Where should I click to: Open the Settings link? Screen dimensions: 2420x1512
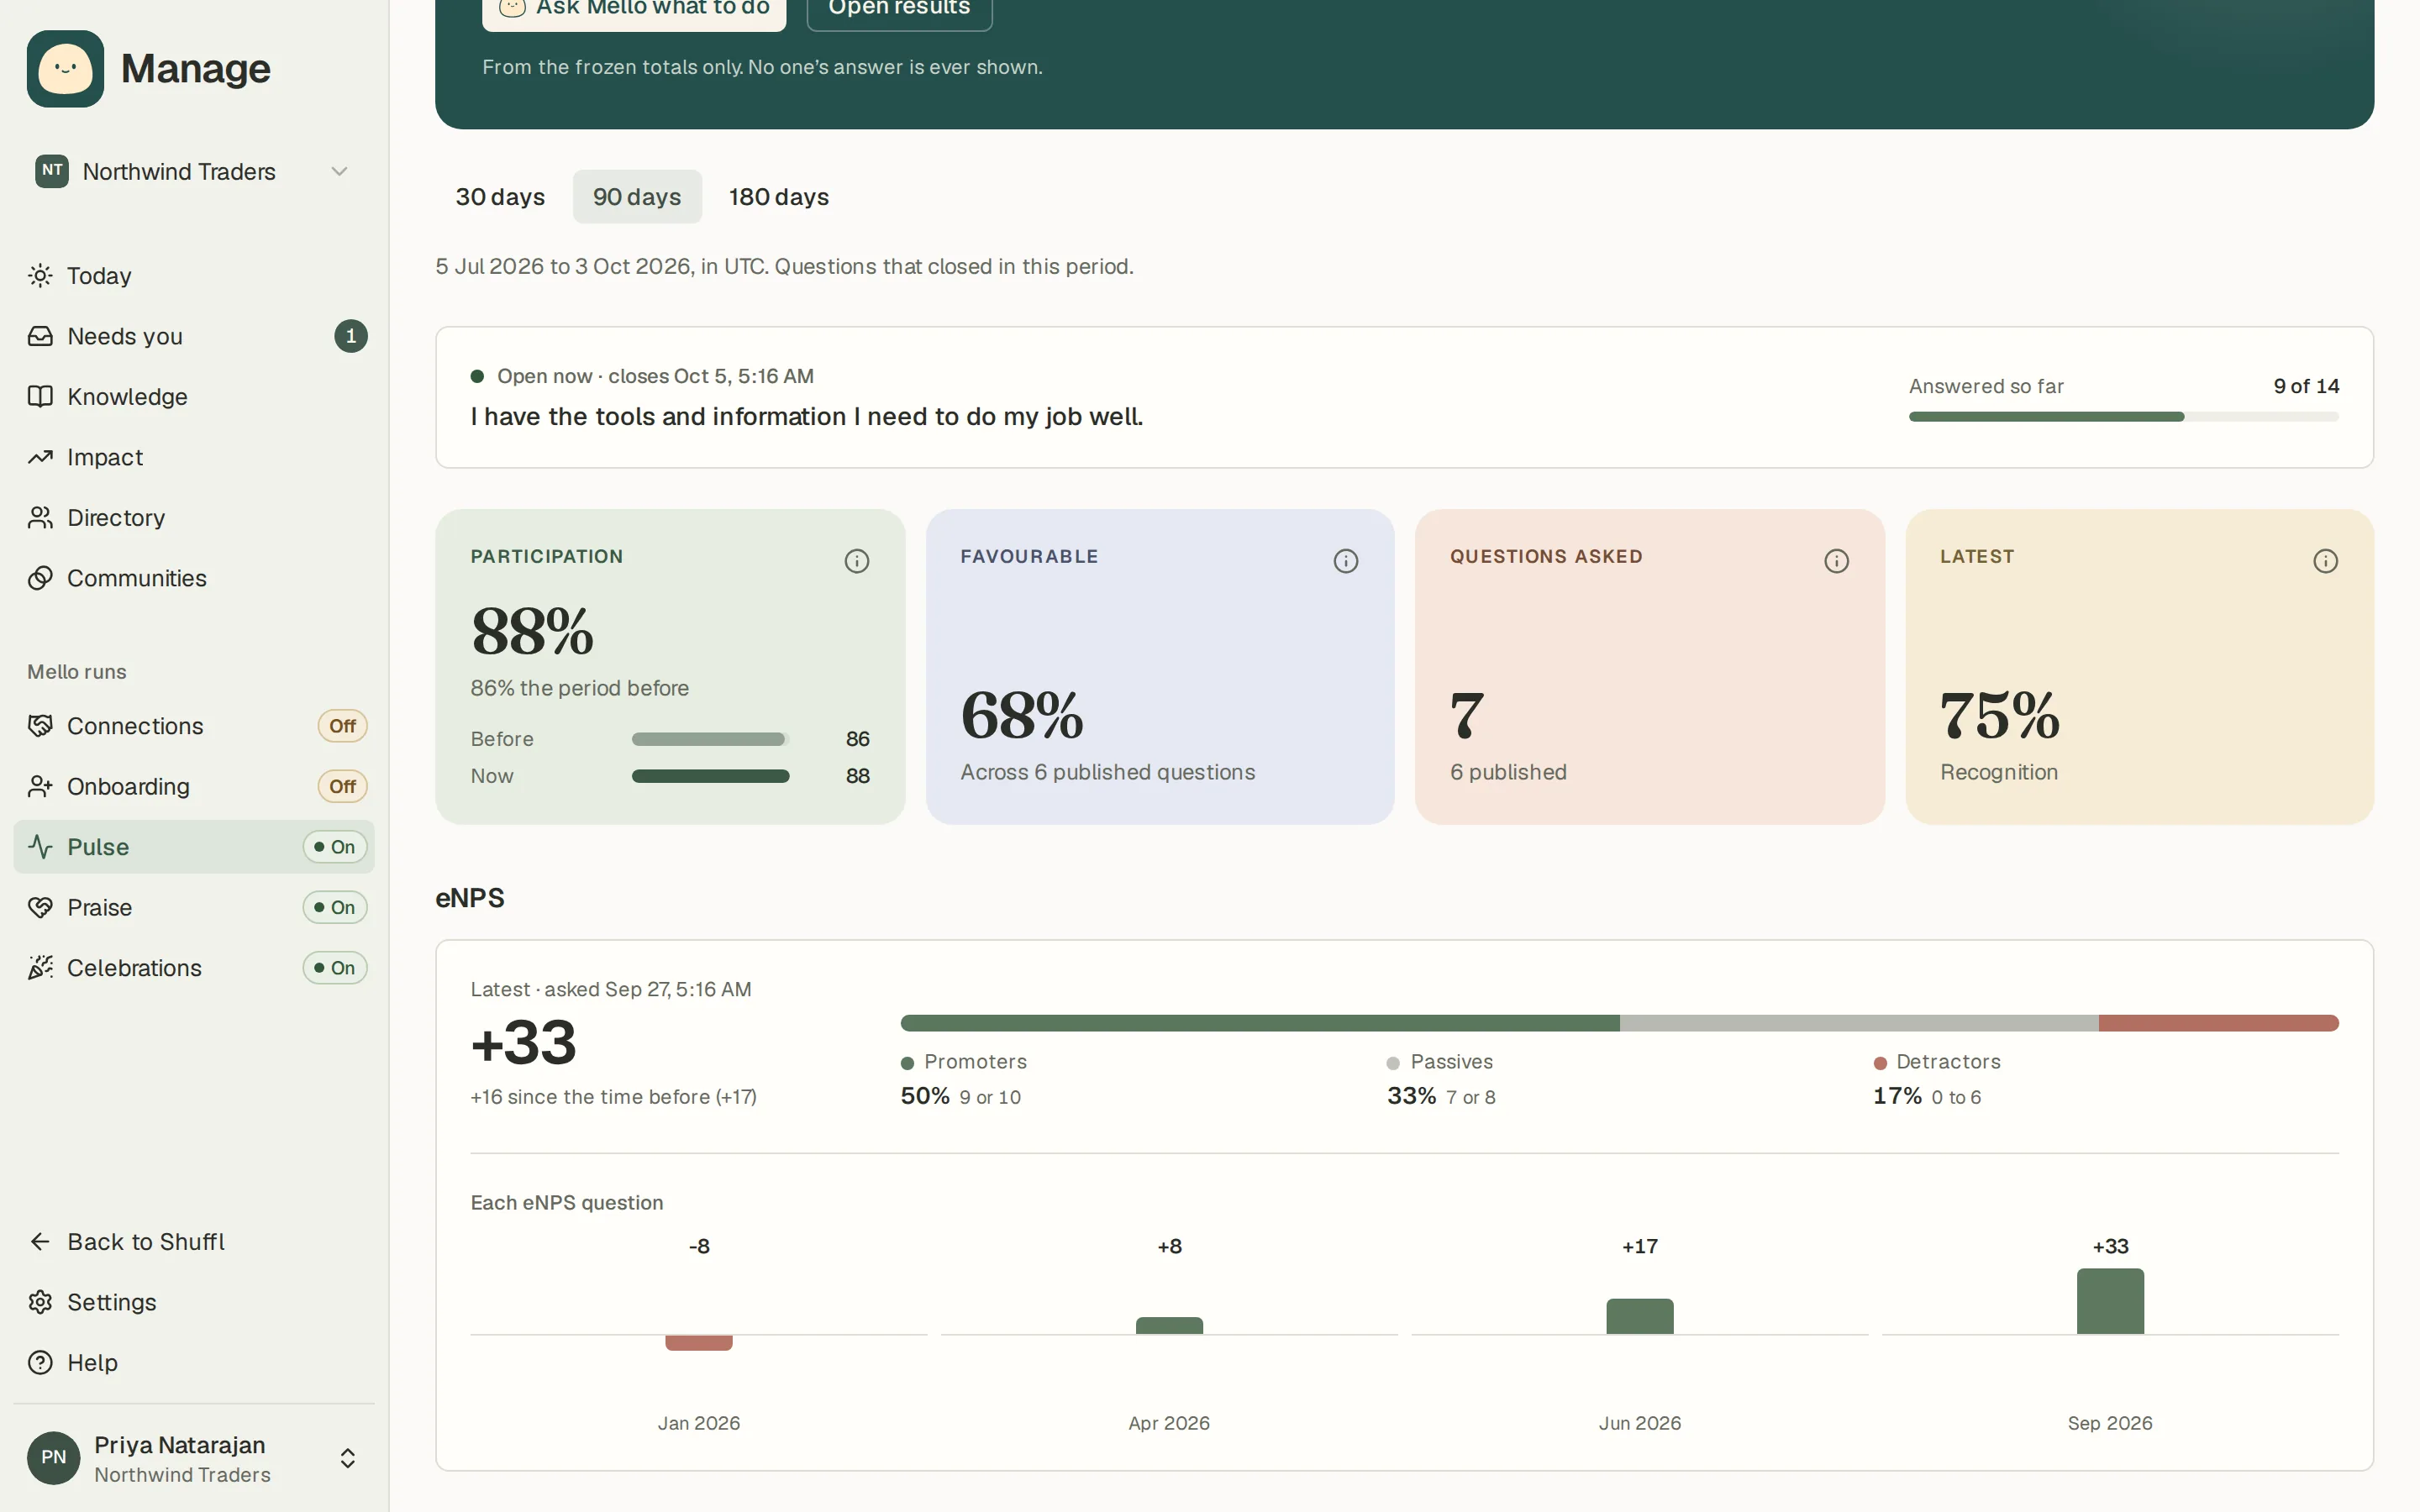(x=194, y=1302)
